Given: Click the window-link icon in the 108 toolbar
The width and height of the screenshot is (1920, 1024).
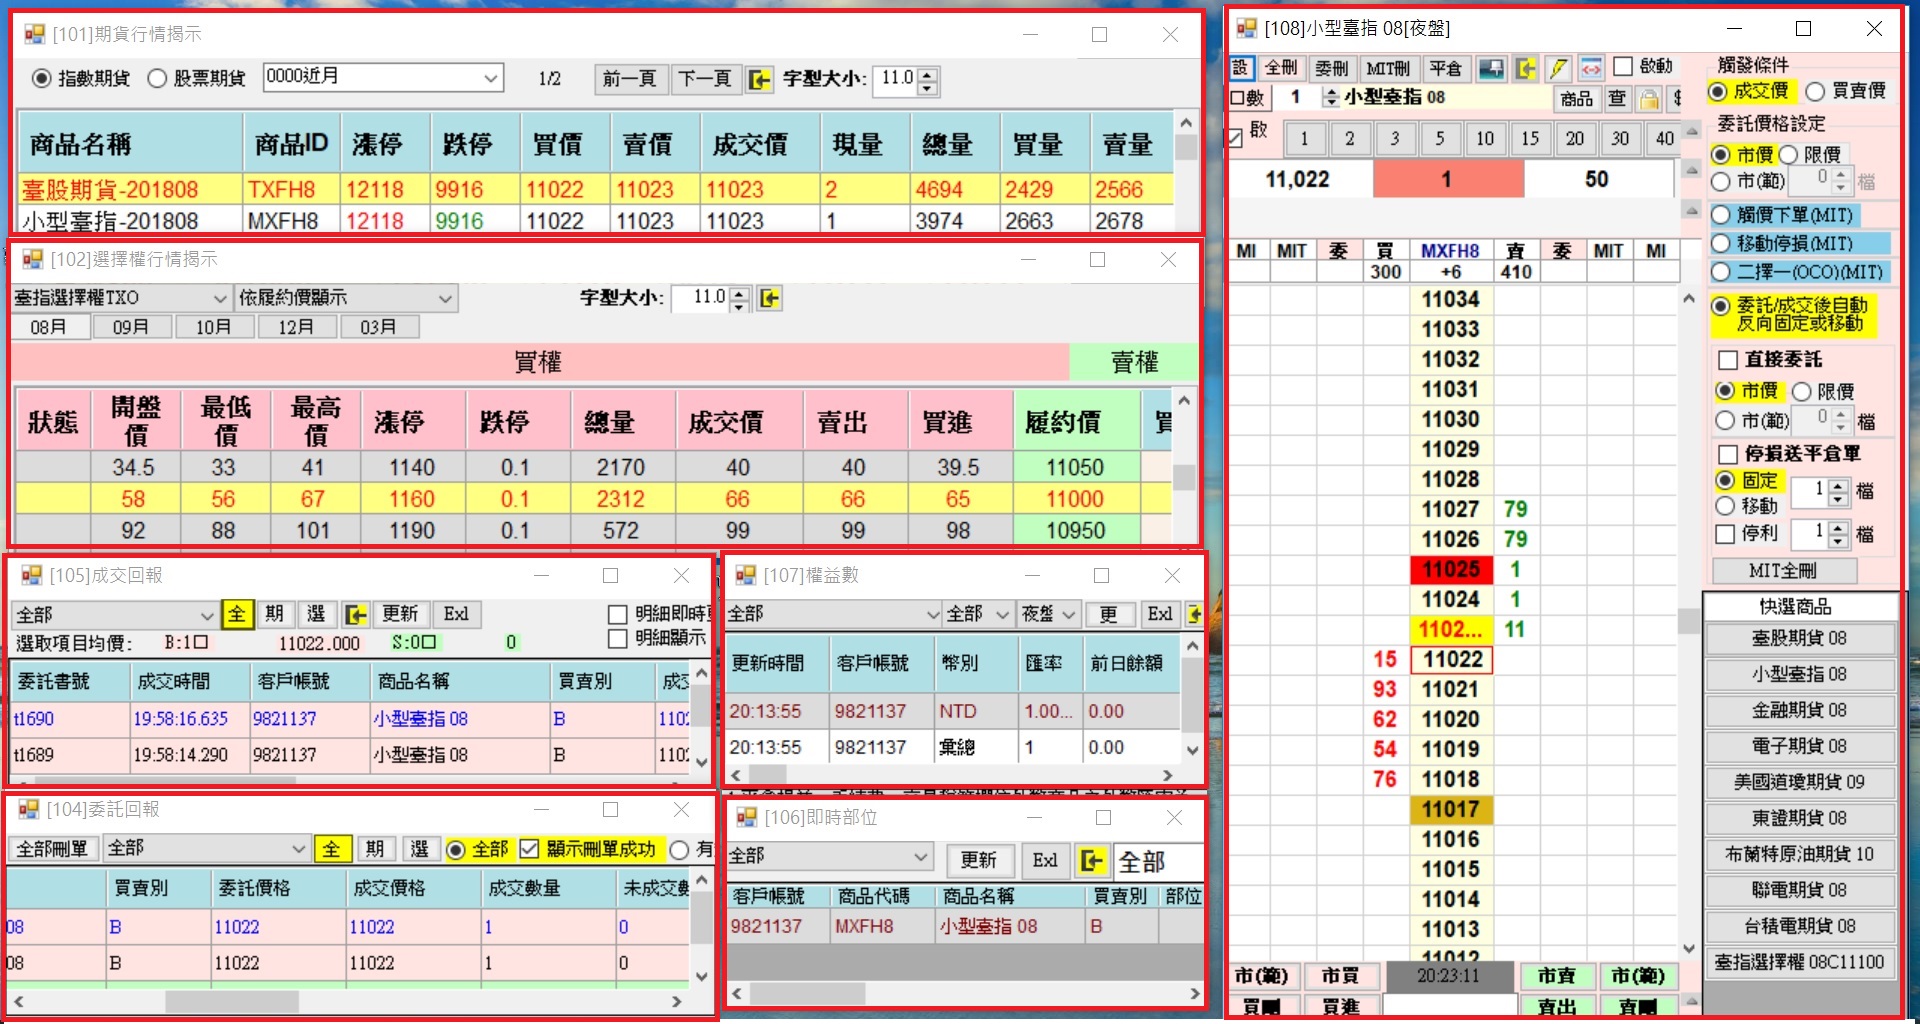Looking at the screenshot, I should click(1589, 68).
